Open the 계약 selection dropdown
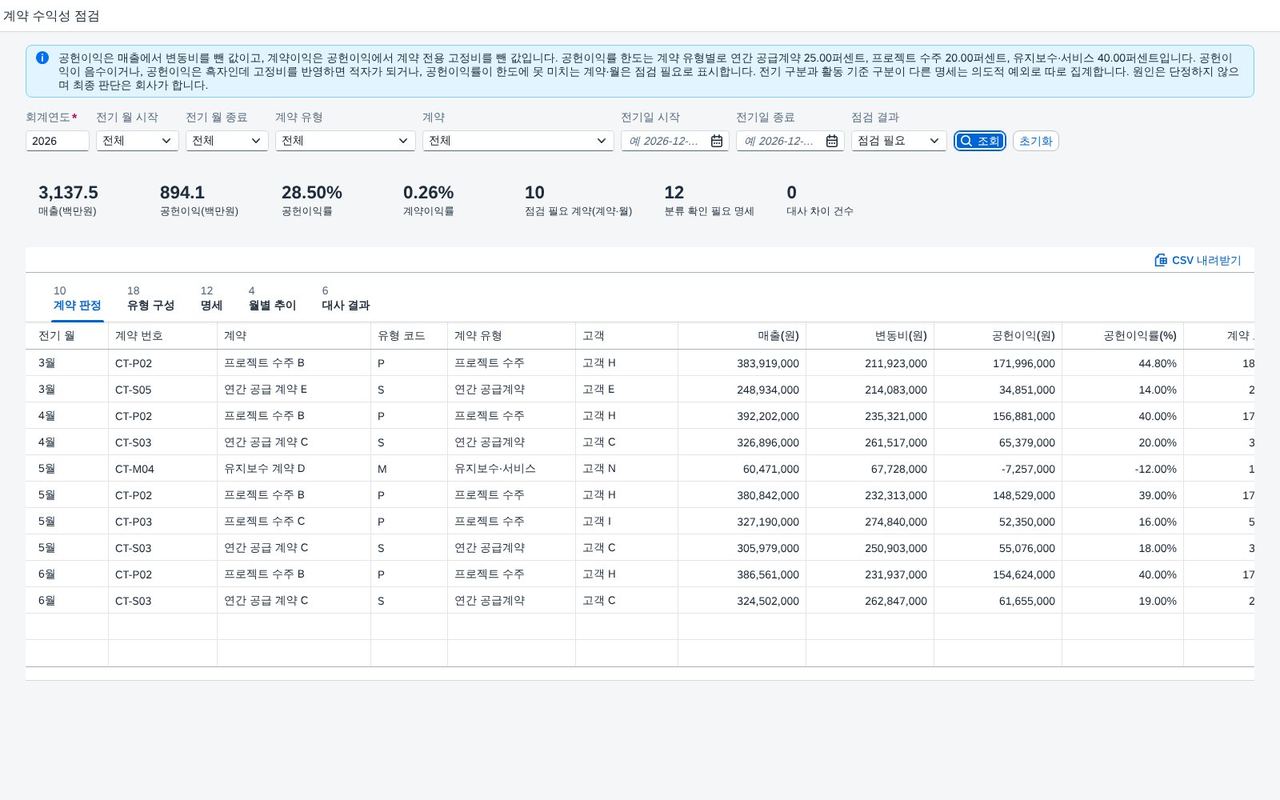The height and width of the screenshot is (800, 1280). (x=518, y=141)
